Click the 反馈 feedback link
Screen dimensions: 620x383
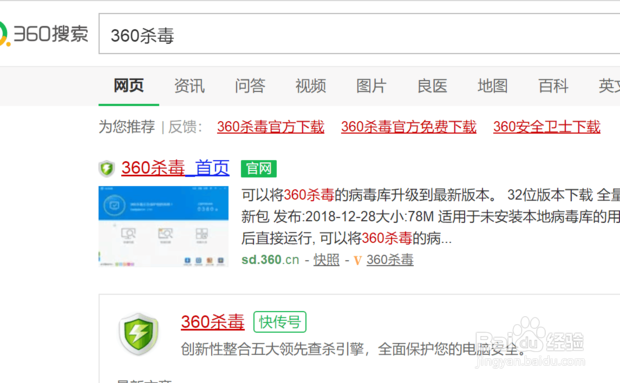pos(182,127)
